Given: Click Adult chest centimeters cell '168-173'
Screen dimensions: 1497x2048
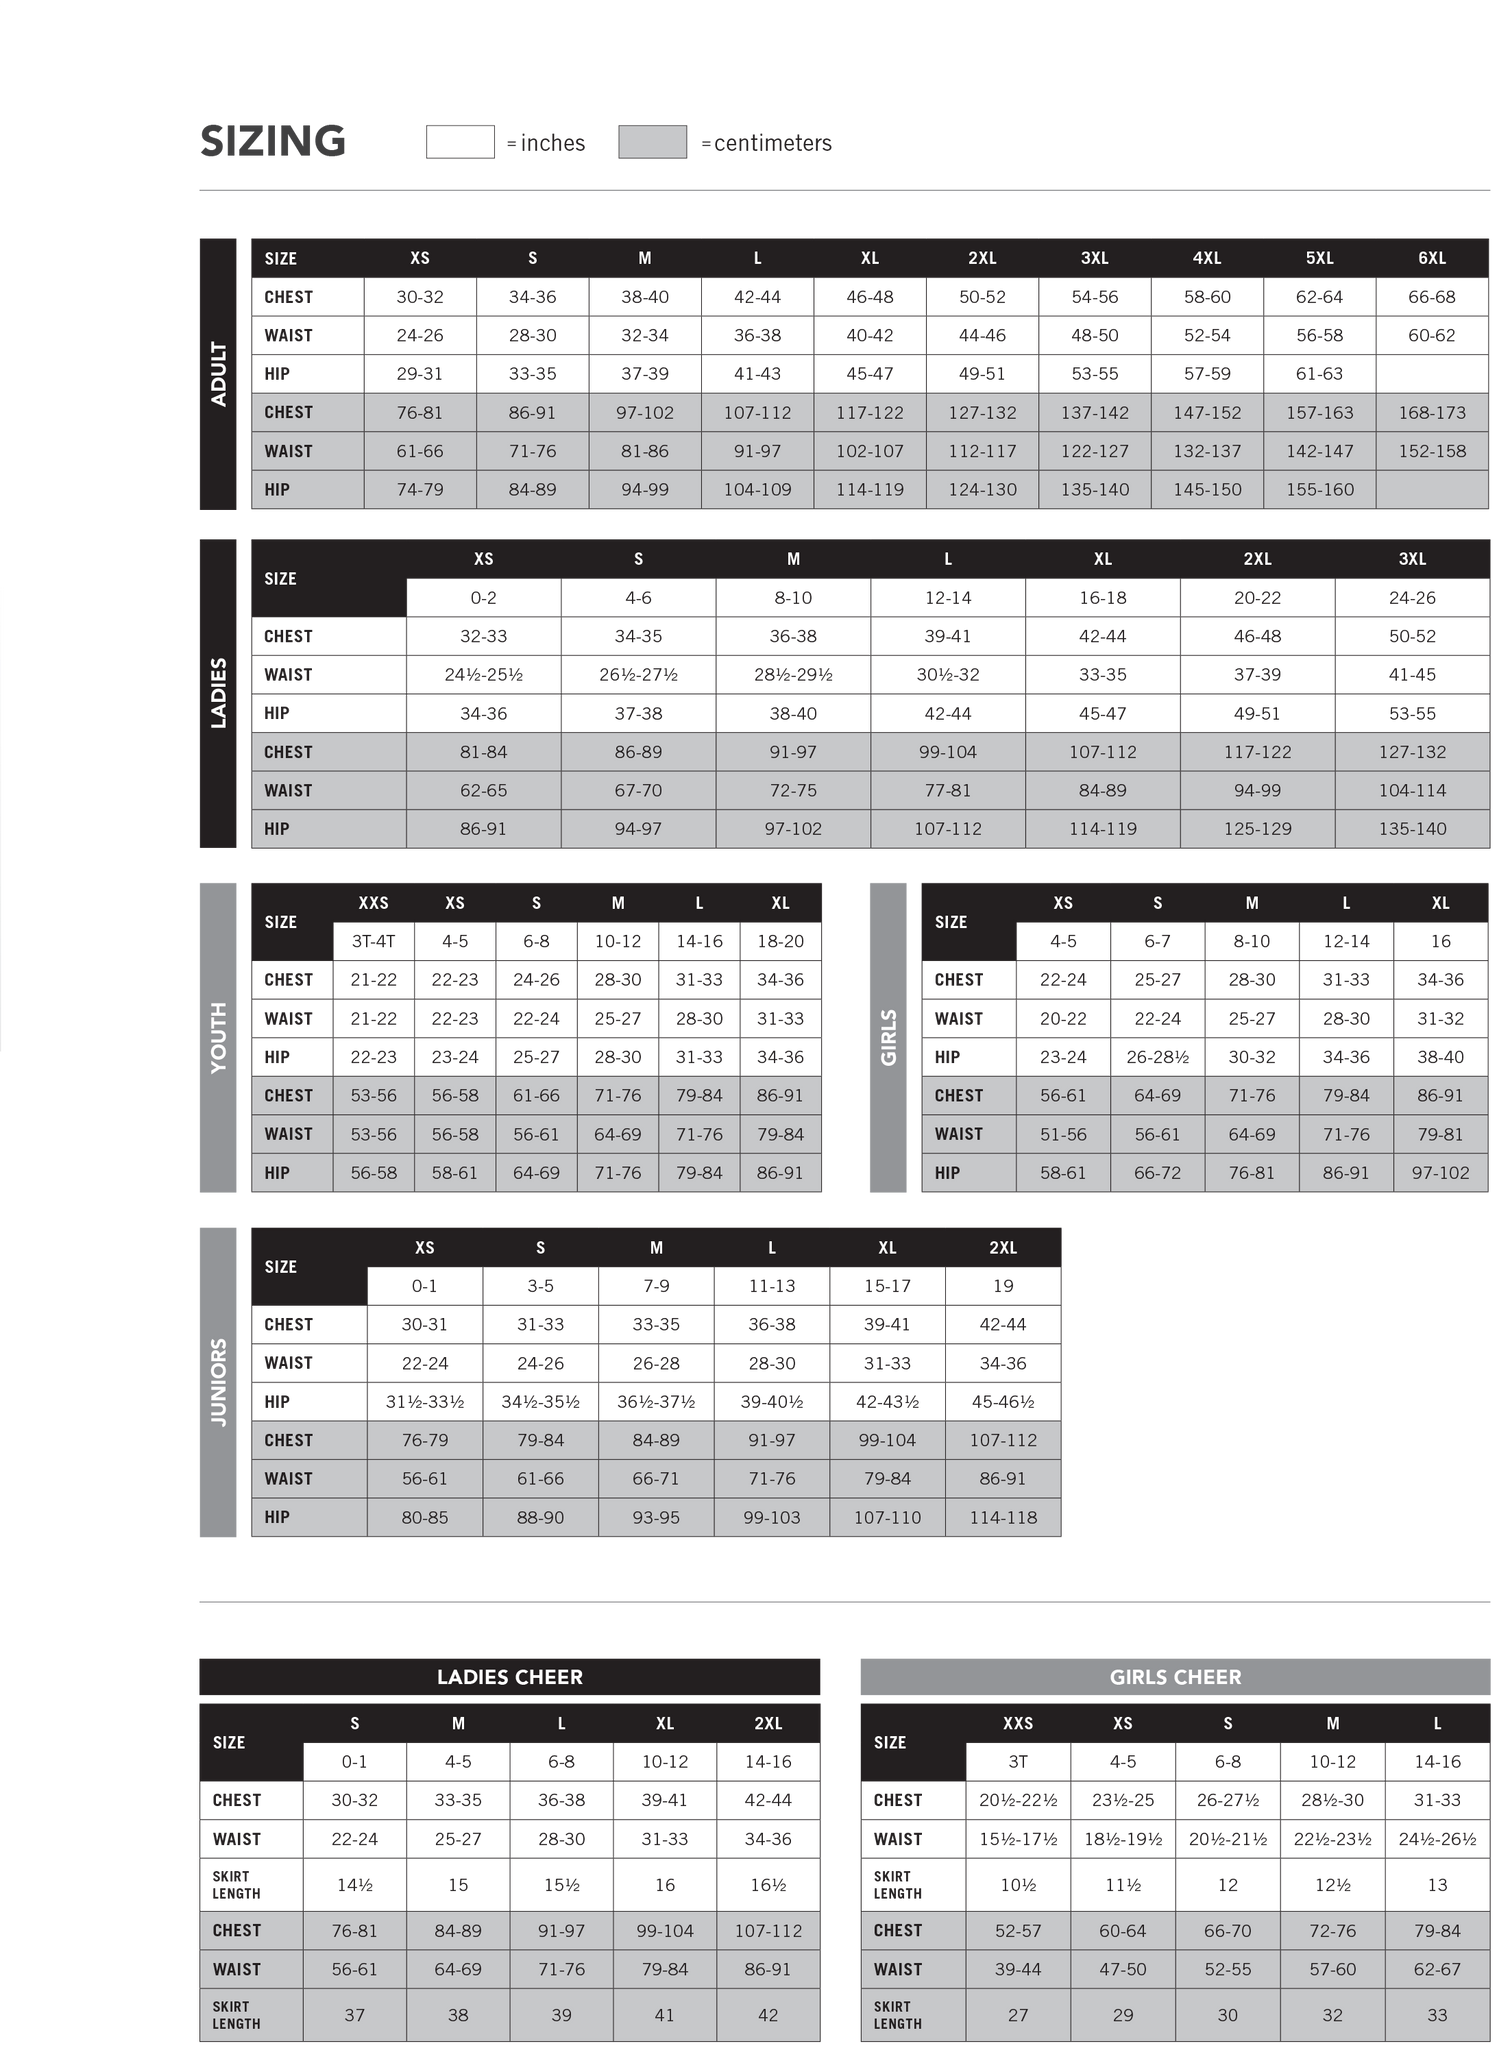Looking at the screenshot, I should tap(1432, 412).
